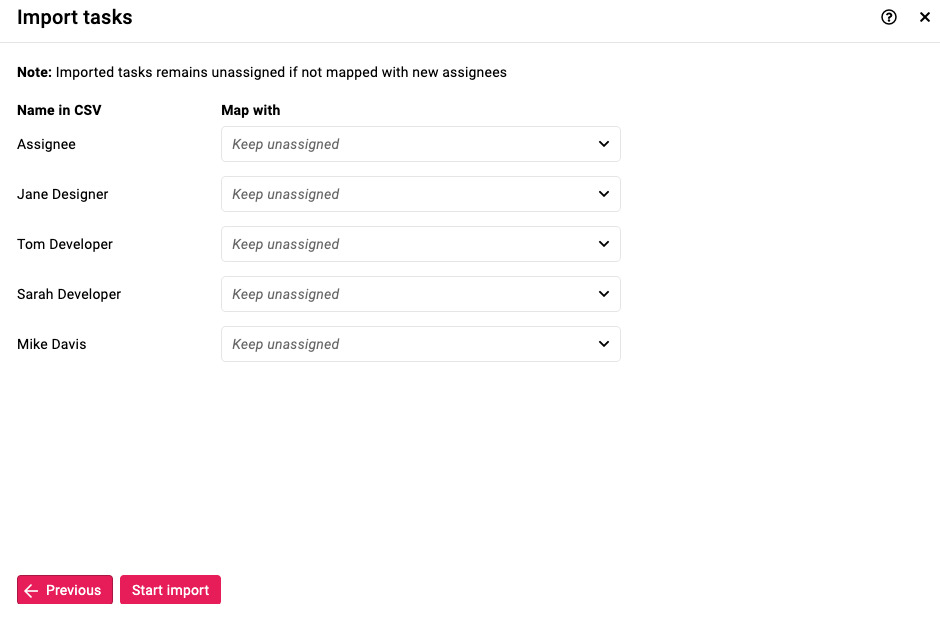Viewport: 940px width, 620px height.
Task: Click the row label Tom Developer
Action: 64,244
